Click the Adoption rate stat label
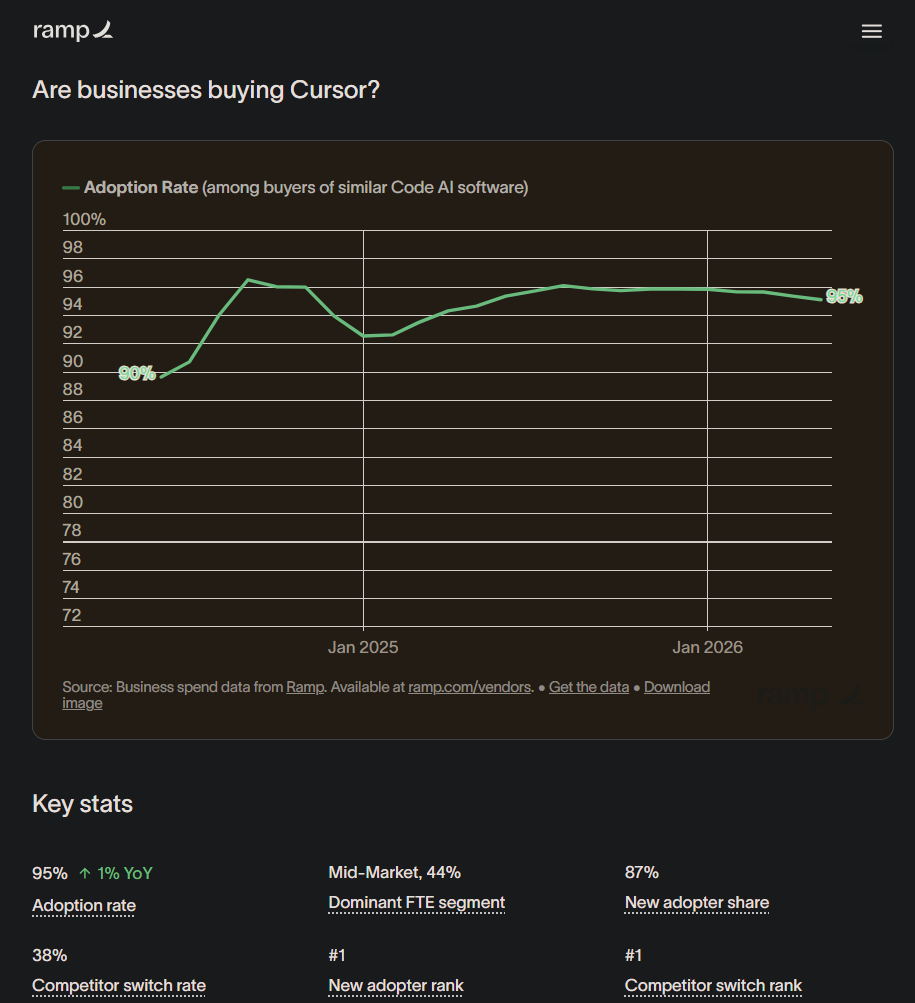The width and height of the screenshot is (915, 1003). pyautogui.click(x=84, y=906)
